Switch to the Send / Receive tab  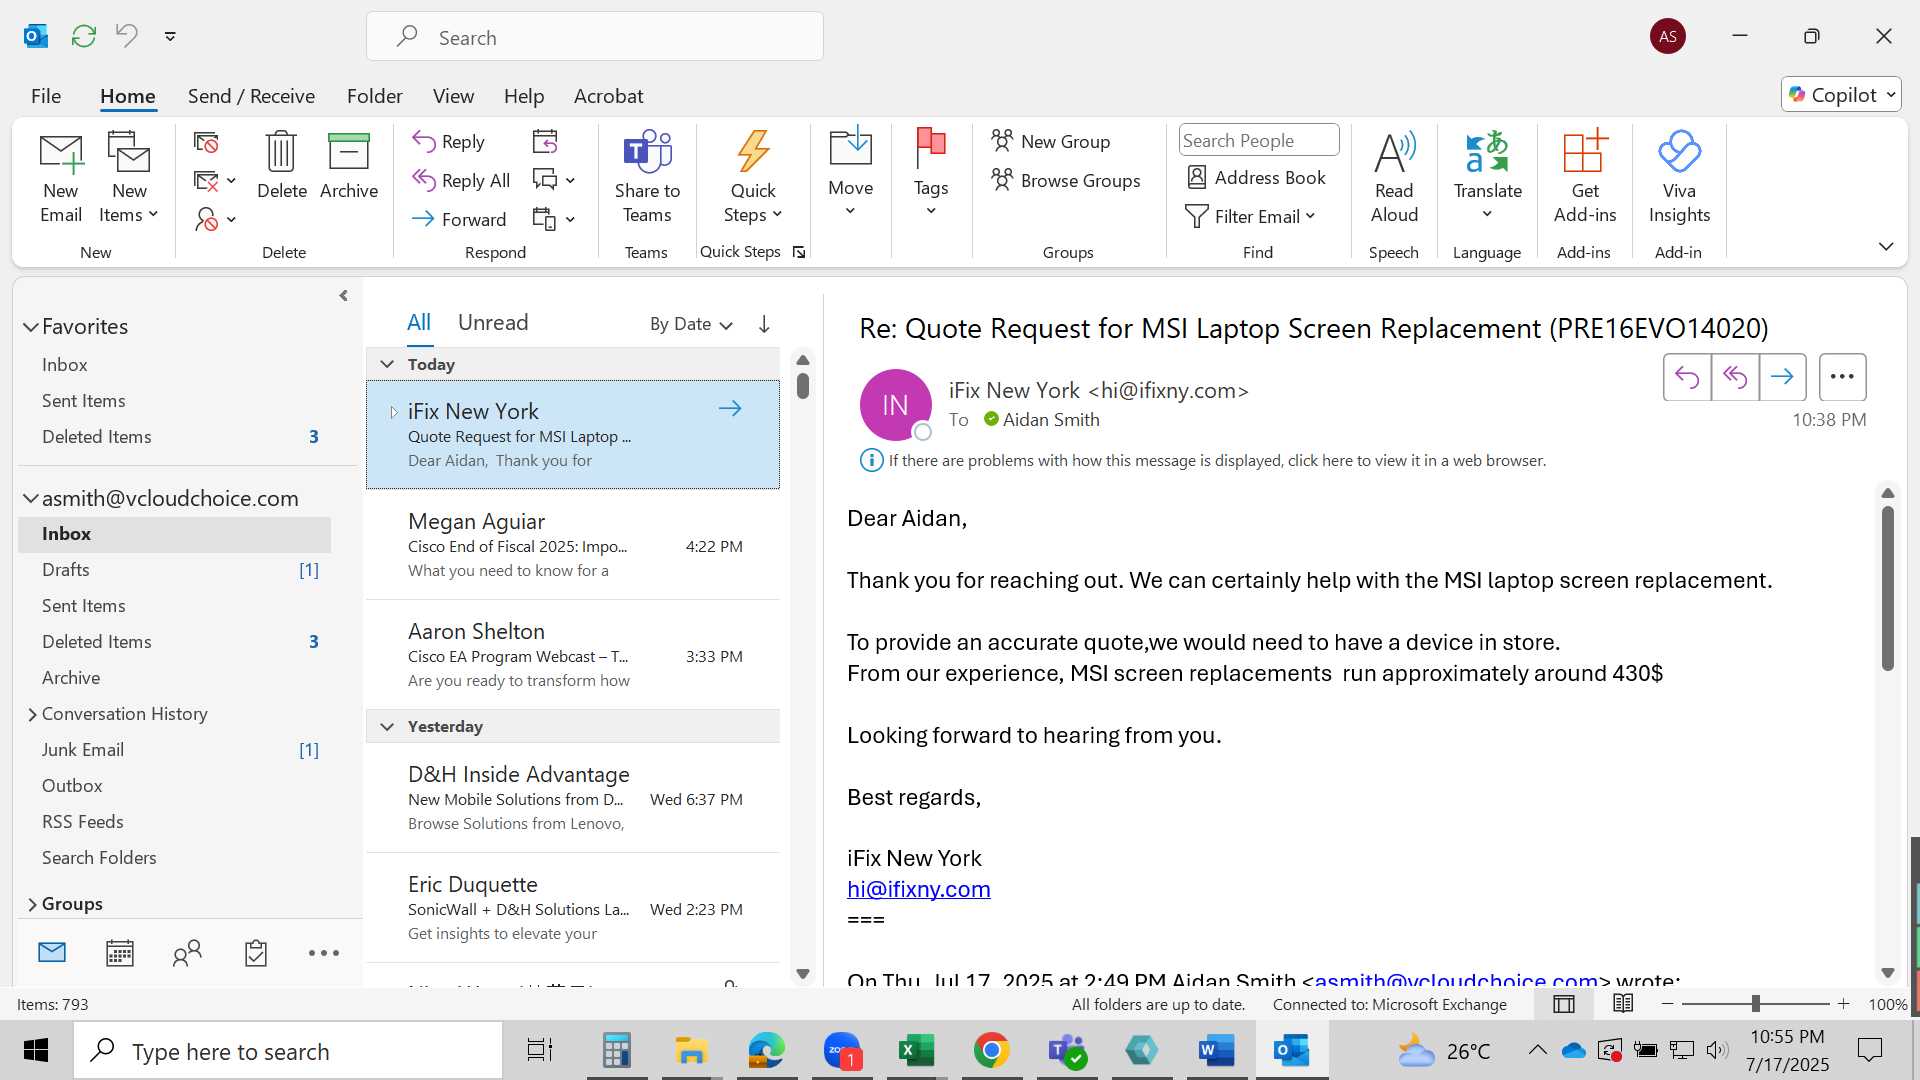pyautogui.click(x=251, y=96)
